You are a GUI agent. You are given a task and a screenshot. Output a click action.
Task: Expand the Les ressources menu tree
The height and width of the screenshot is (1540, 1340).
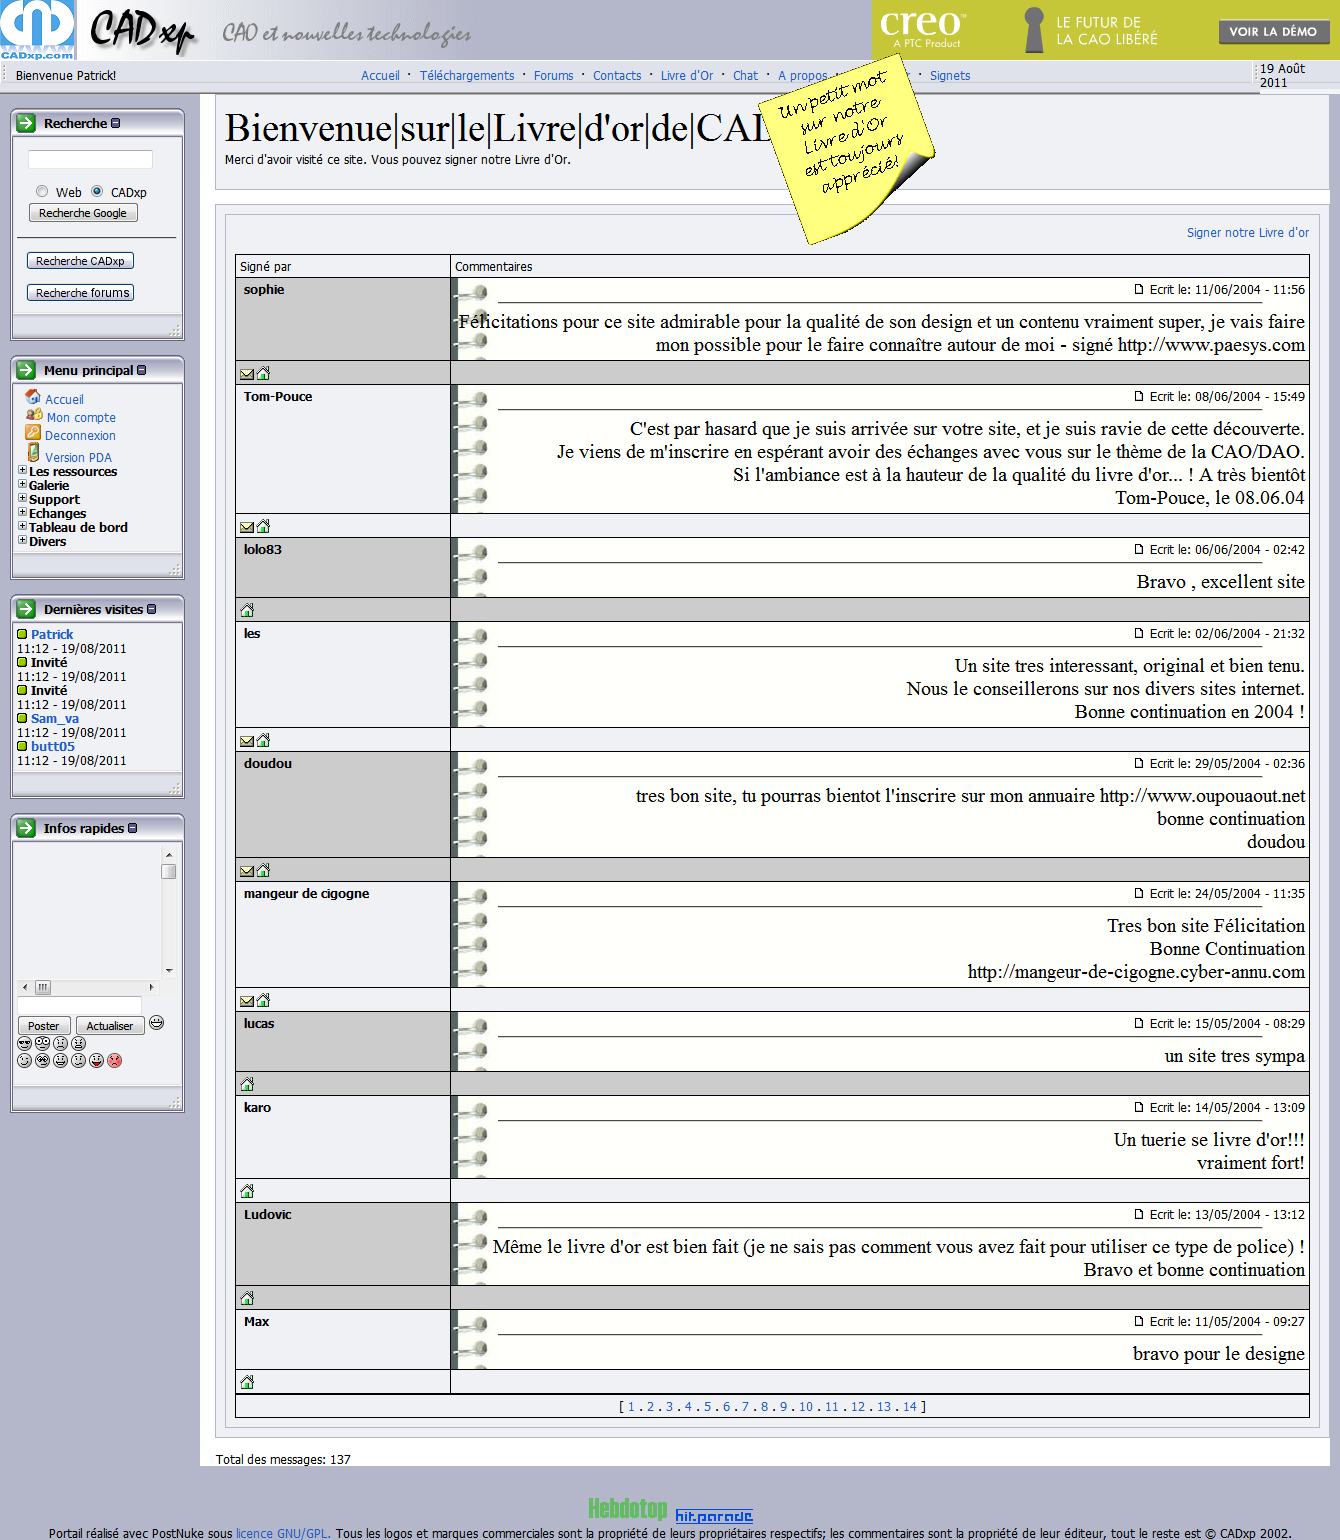click(22, 471)
